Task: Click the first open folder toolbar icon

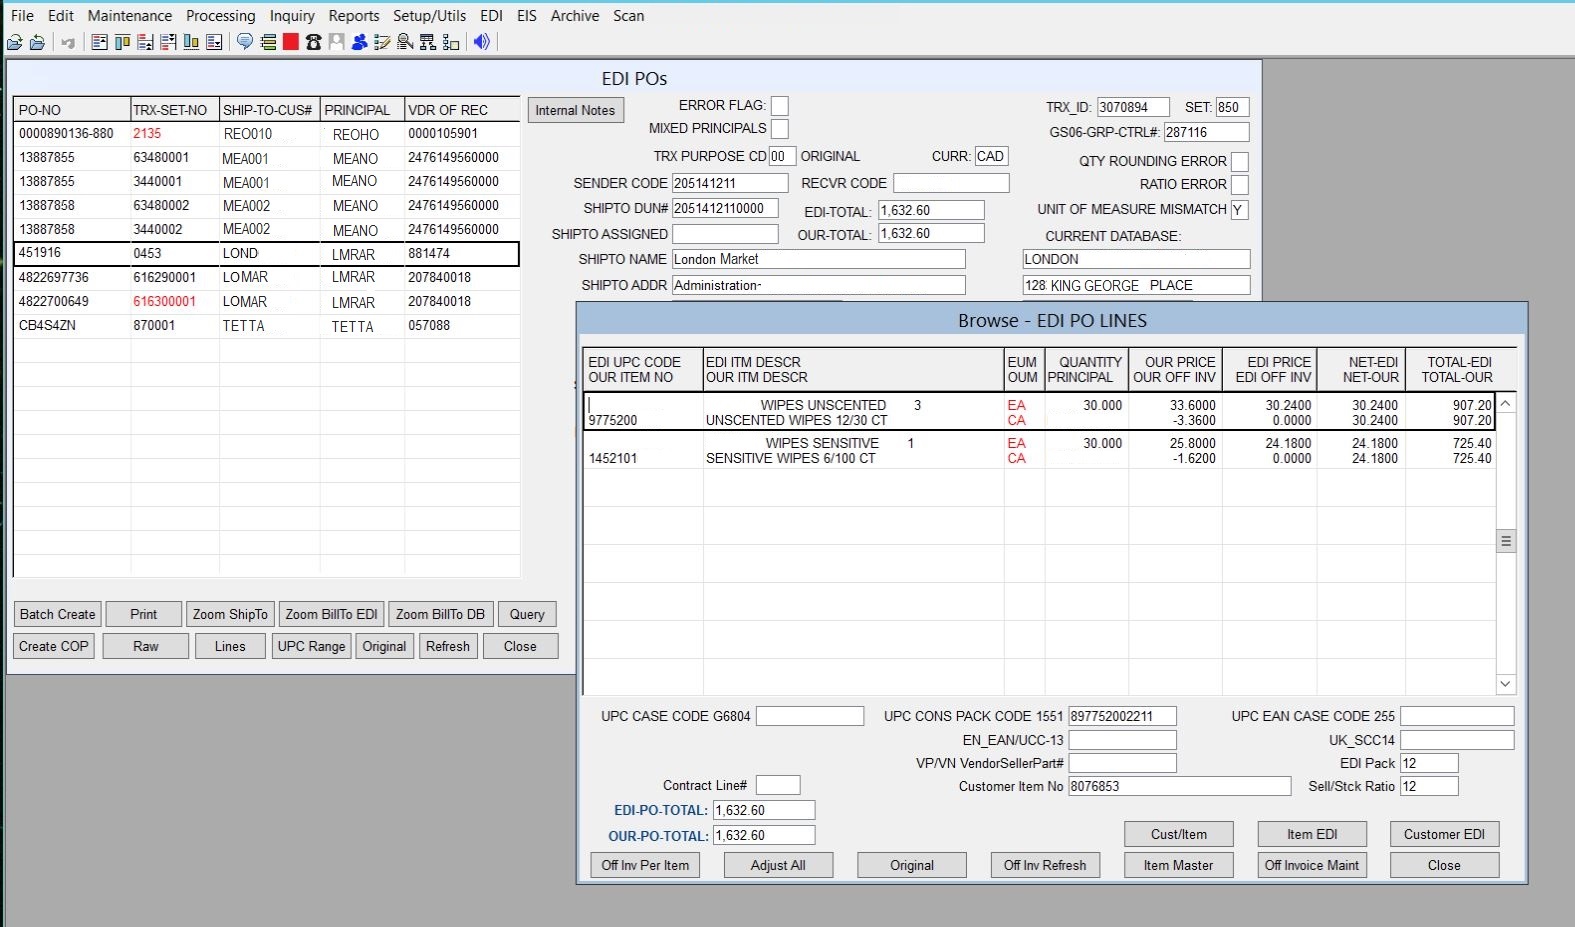Action: click(15, 42)
